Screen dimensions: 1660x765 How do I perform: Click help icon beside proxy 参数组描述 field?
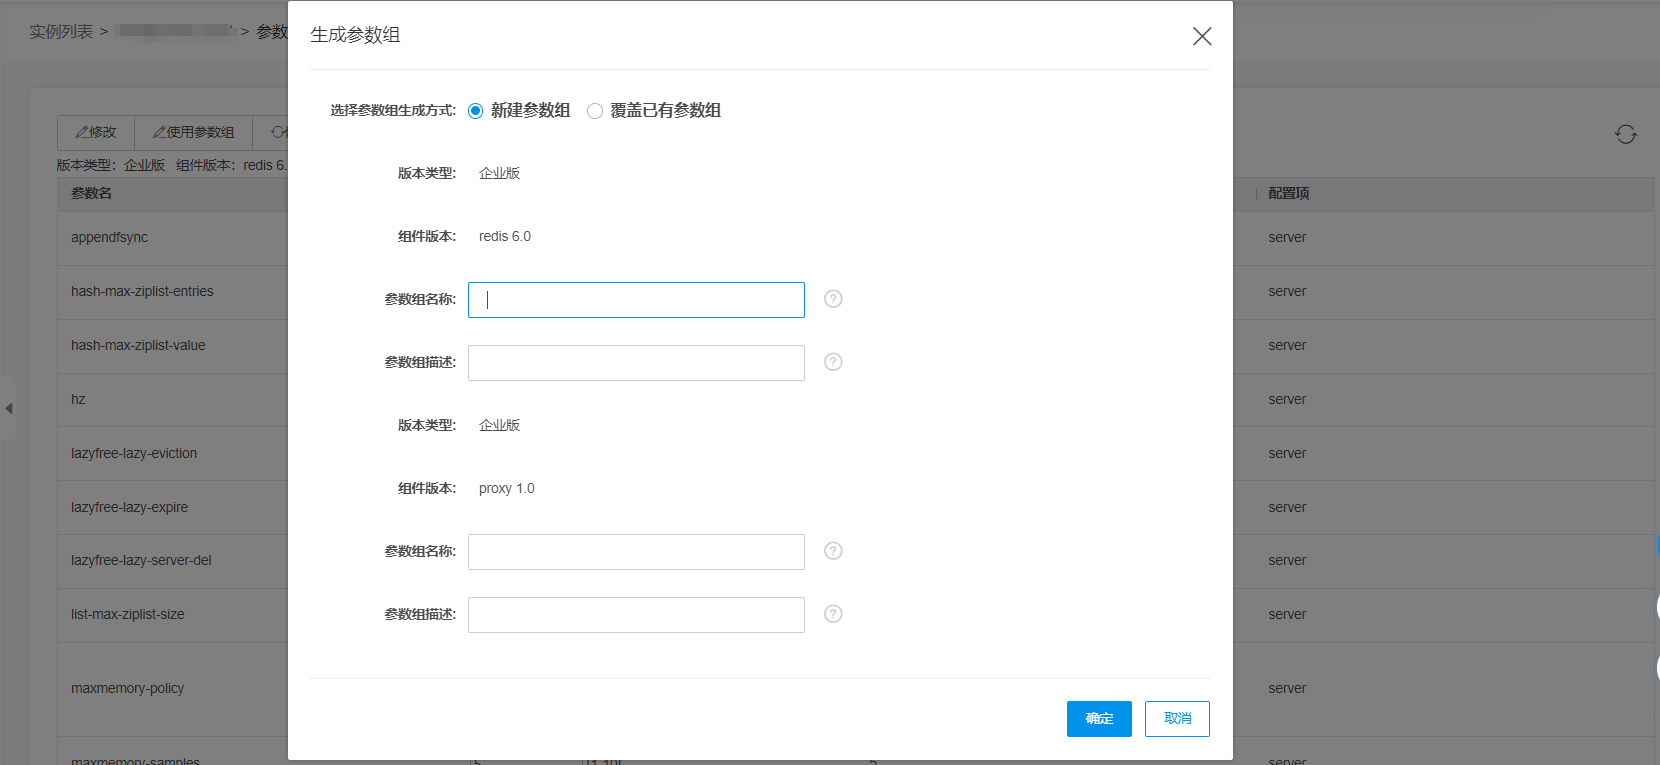[833, 614]
